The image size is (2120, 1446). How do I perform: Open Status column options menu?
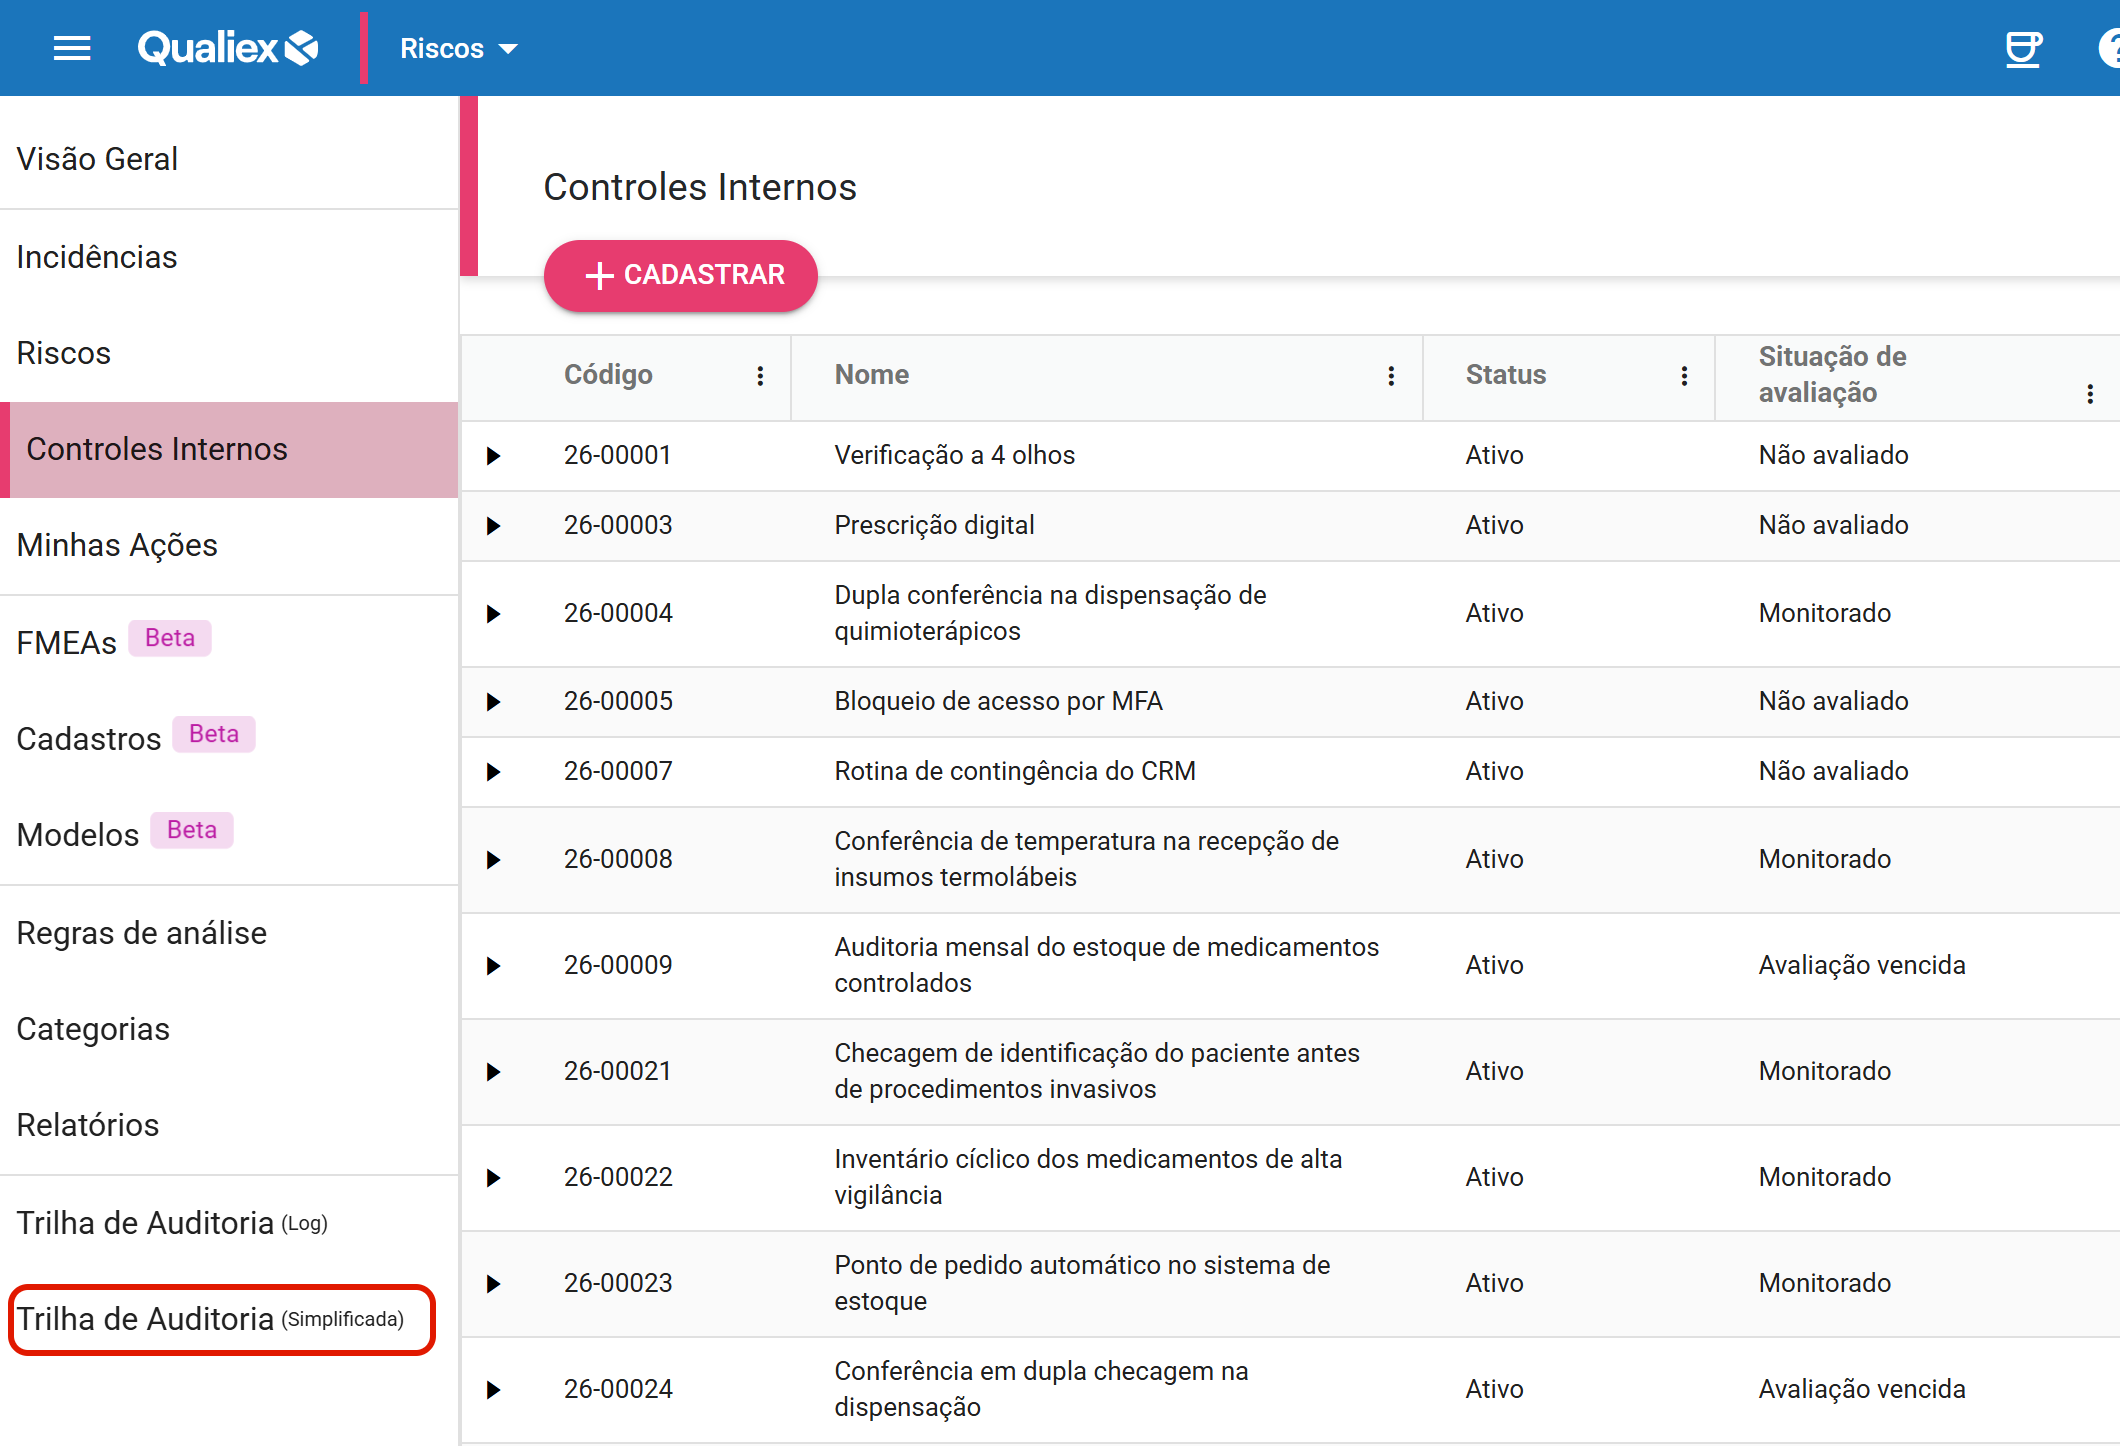[x=1684, y=375]
